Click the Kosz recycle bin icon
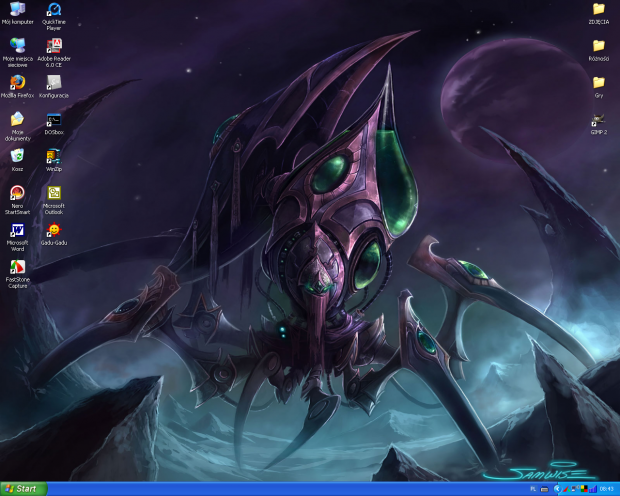 [17, 160]
